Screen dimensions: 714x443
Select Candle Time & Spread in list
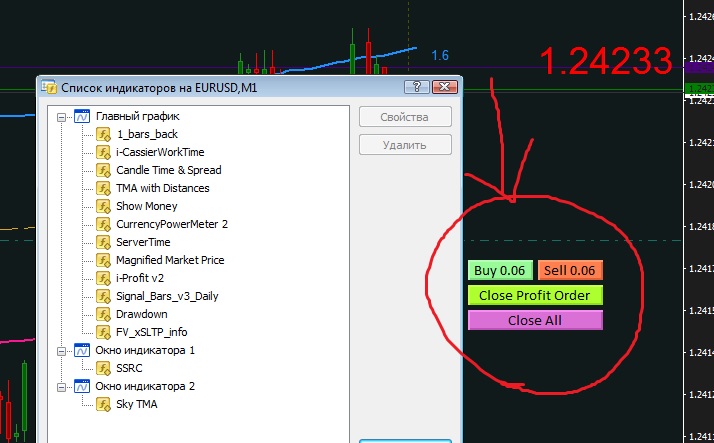pos(168,170)
